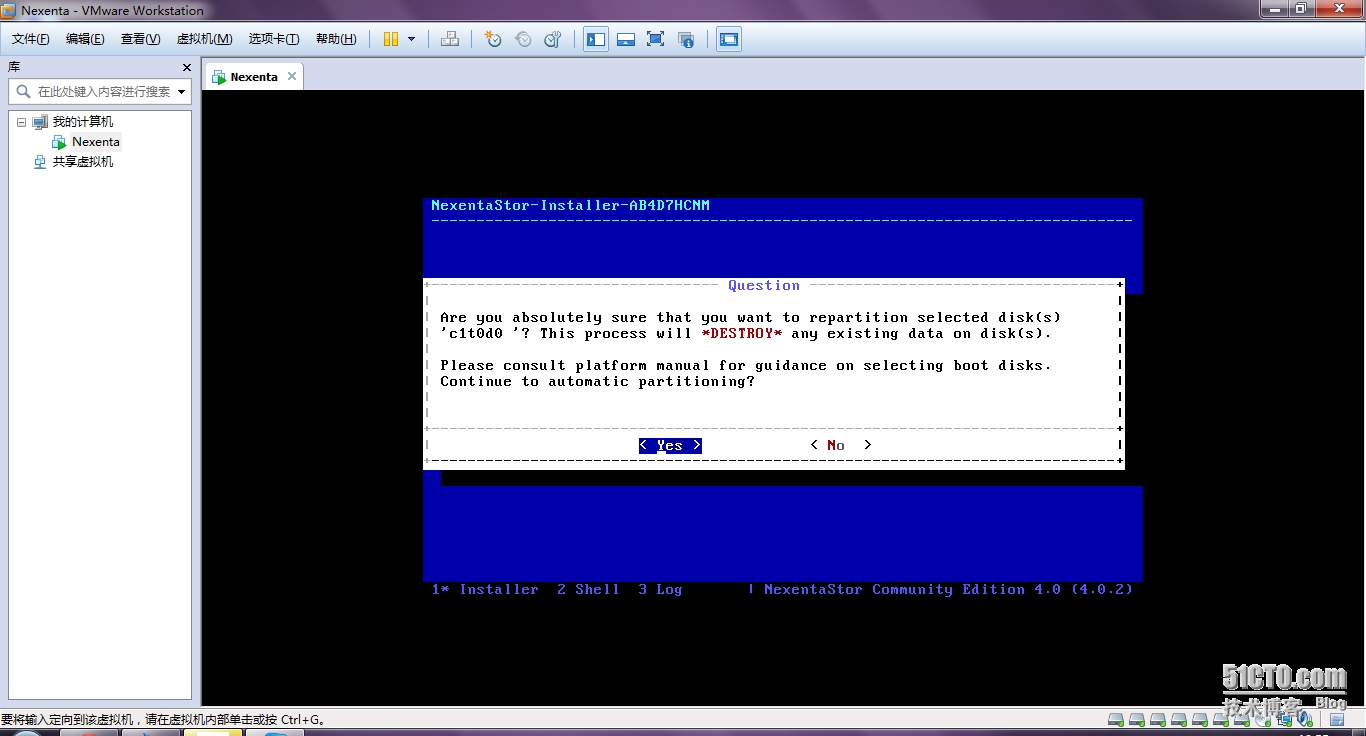Screen dimensions: 1366x736
Task: Close the Nexenta tab
Action: 292,76
